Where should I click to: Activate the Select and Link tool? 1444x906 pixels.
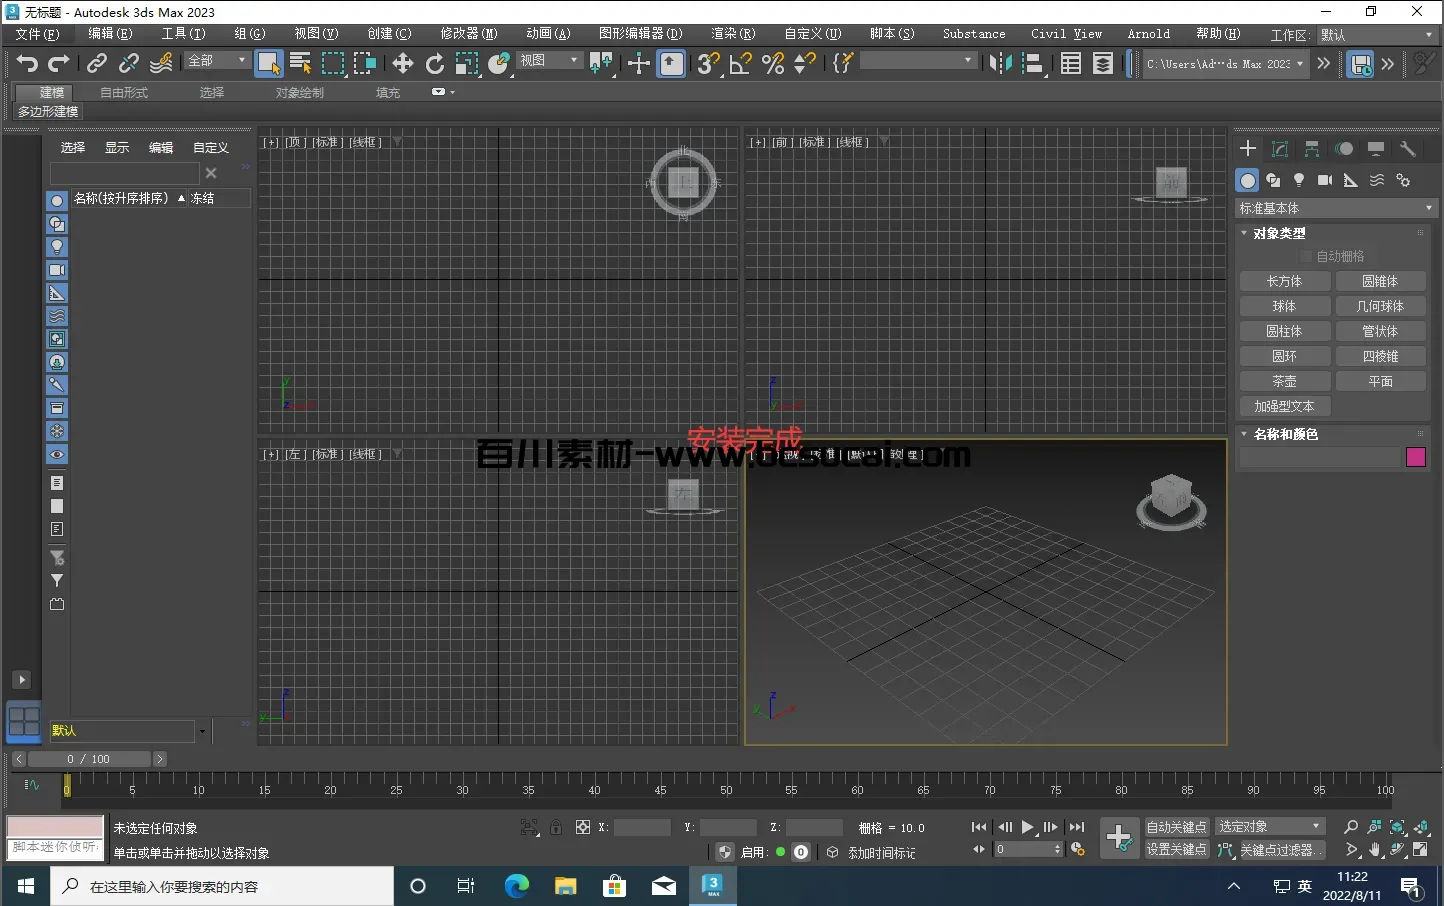(97, 63)
